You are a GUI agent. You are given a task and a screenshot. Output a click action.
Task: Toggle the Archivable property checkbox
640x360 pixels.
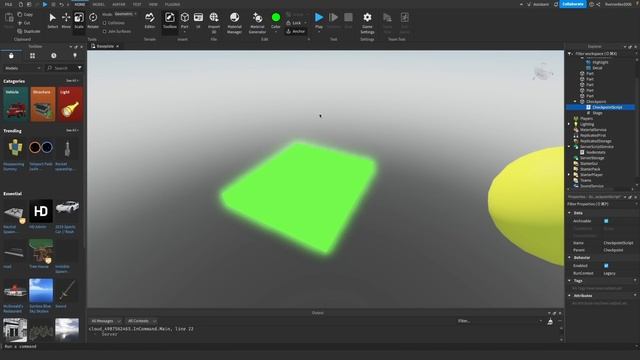coord(606,221)
